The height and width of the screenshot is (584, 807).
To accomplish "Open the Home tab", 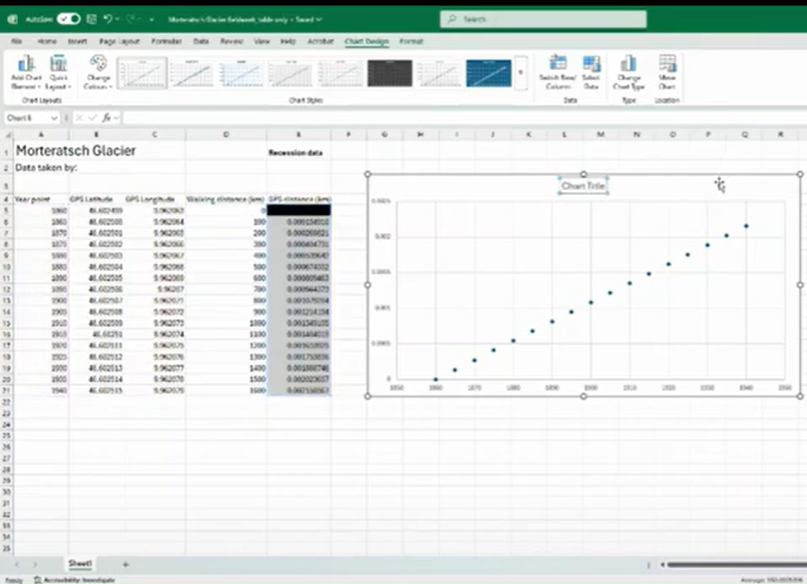I will (47, 41).
